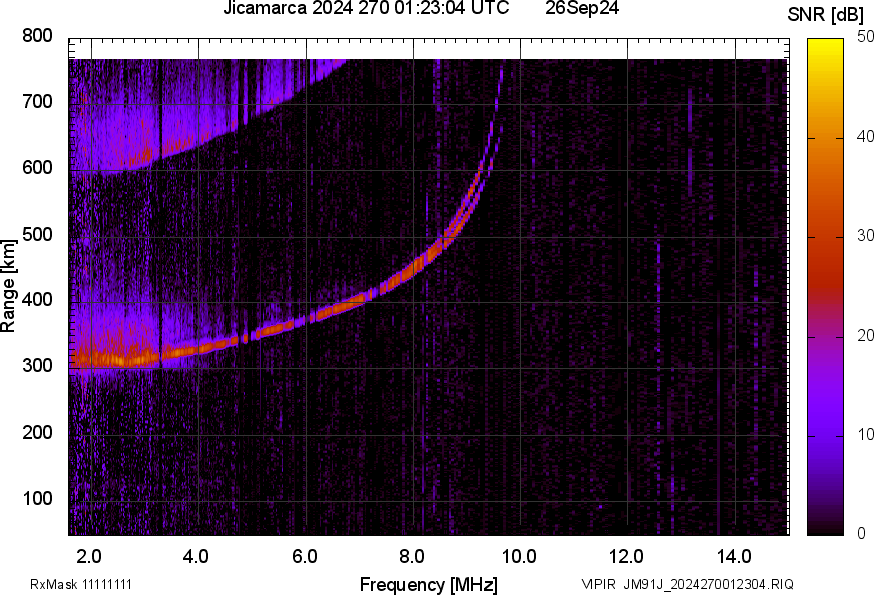Click the date label '26Sep24'
The width and height of the screenshot is (874, 595).
582,8
